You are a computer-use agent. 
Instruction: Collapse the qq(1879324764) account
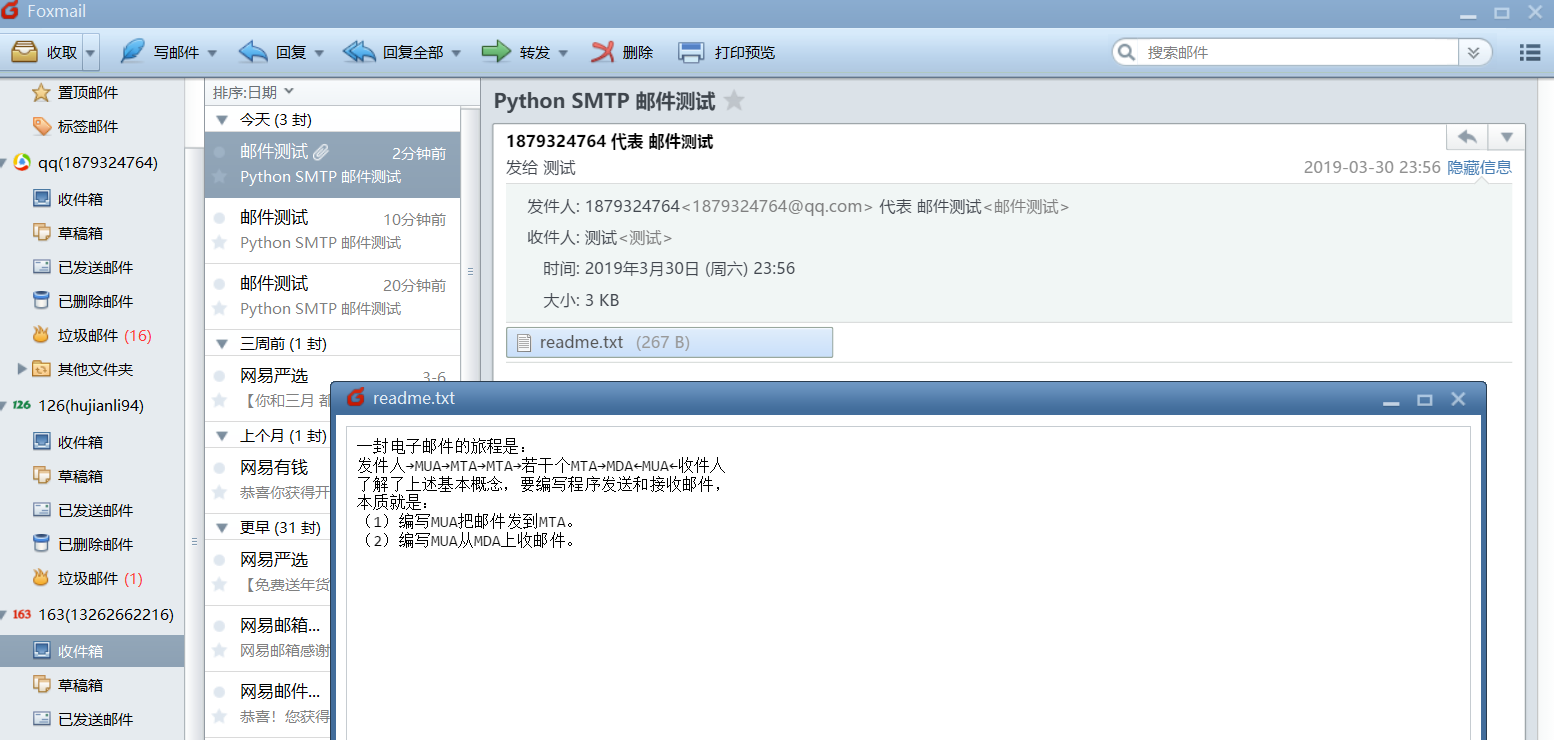click(4, 163)
